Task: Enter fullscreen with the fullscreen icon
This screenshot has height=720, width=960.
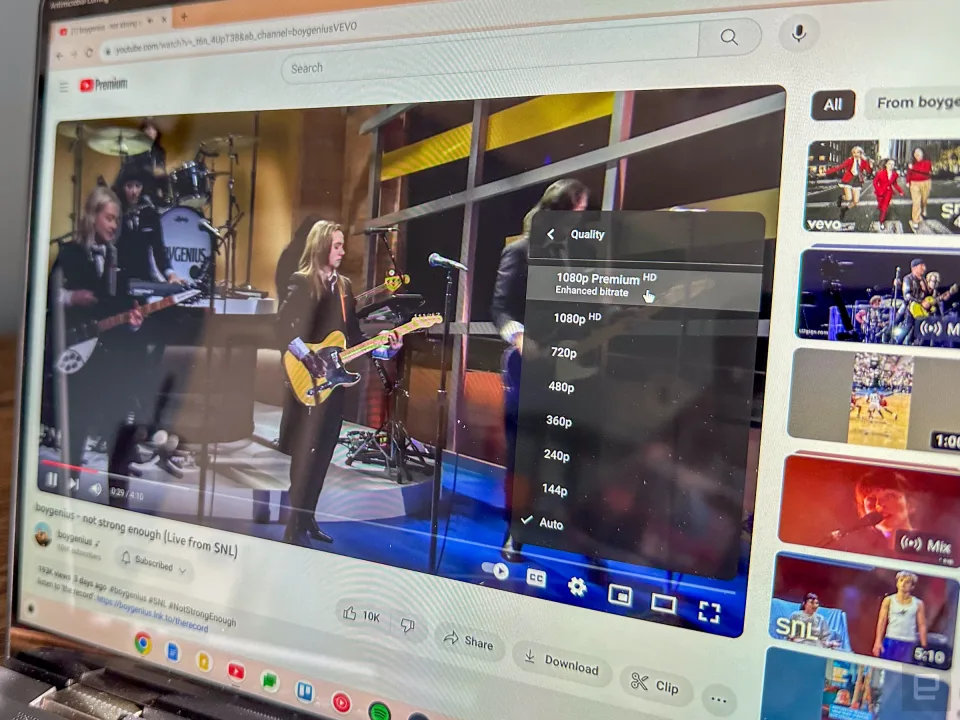Action: [x=709, y=612]
